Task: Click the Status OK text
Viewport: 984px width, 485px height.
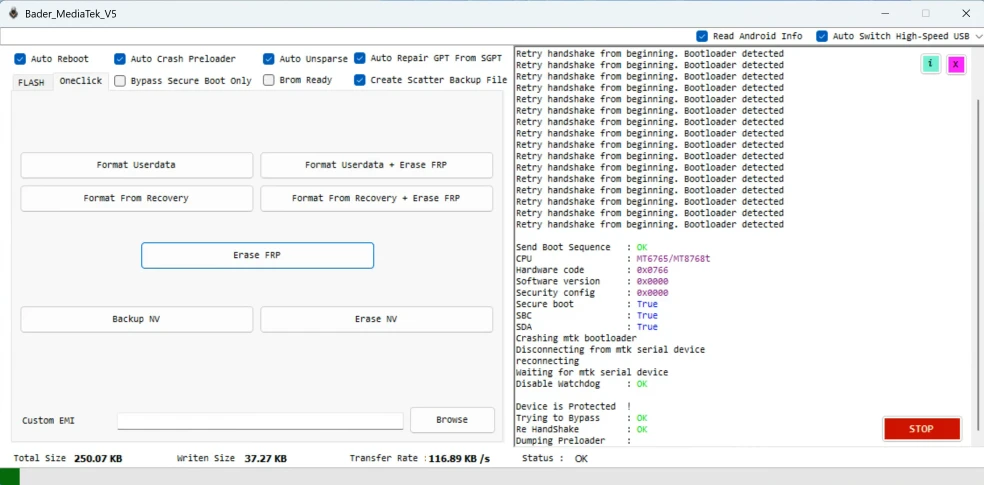Action: (581, 459)
